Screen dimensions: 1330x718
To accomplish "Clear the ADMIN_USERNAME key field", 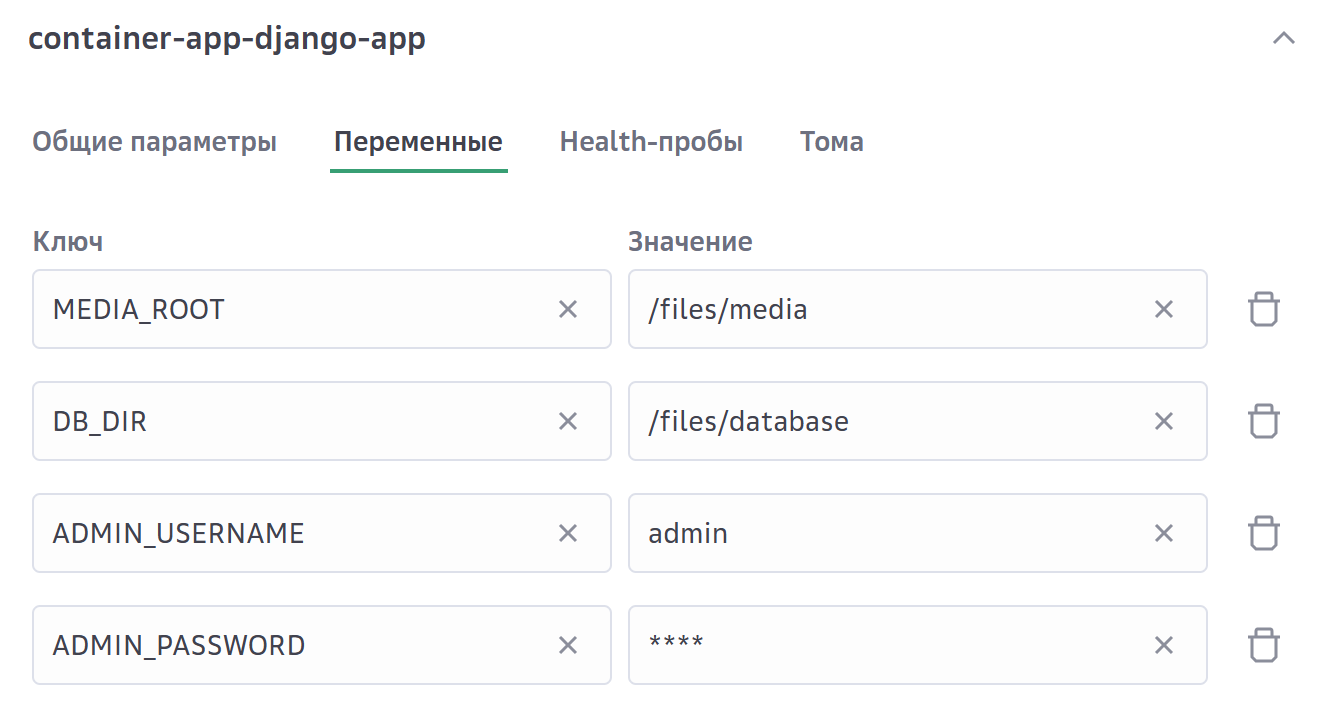I will [x=568, y=534].
